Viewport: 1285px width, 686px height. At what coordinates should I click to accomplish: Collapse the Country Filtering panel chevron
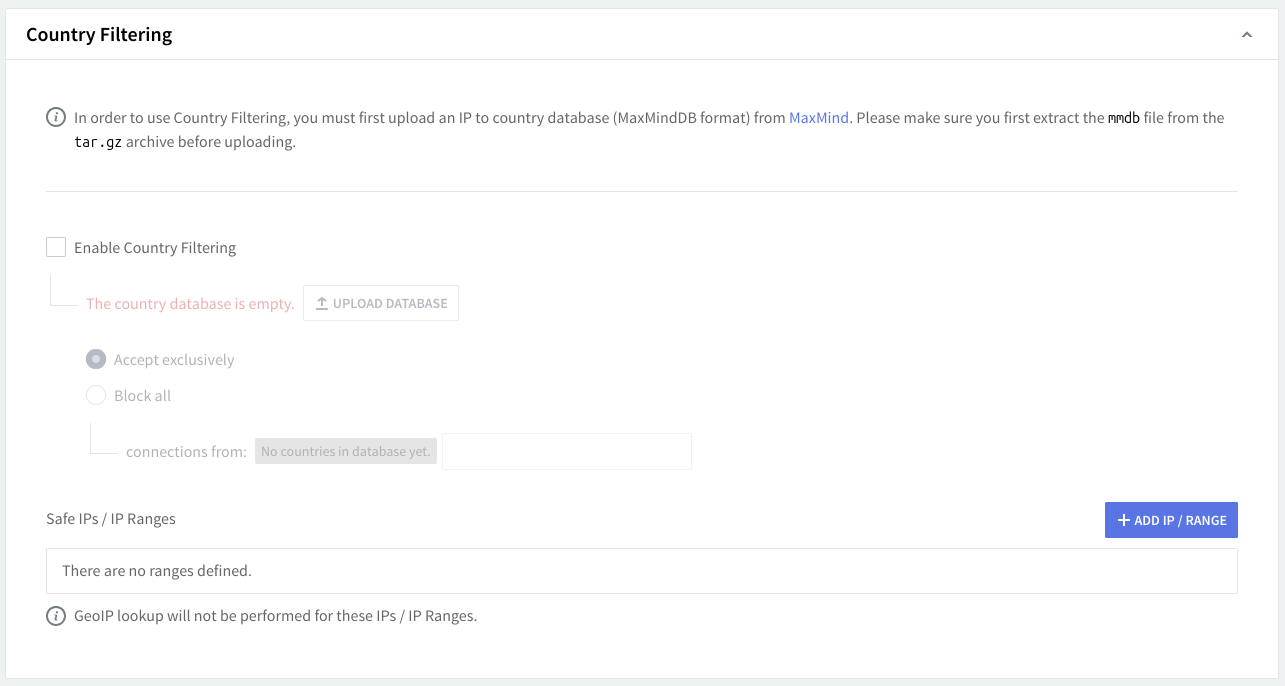pos(1246,35)
